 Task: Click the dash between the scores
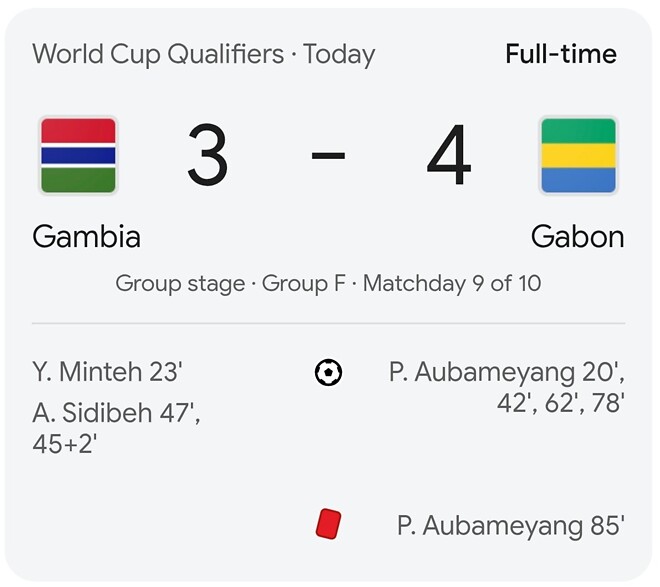tap(328, 157)
